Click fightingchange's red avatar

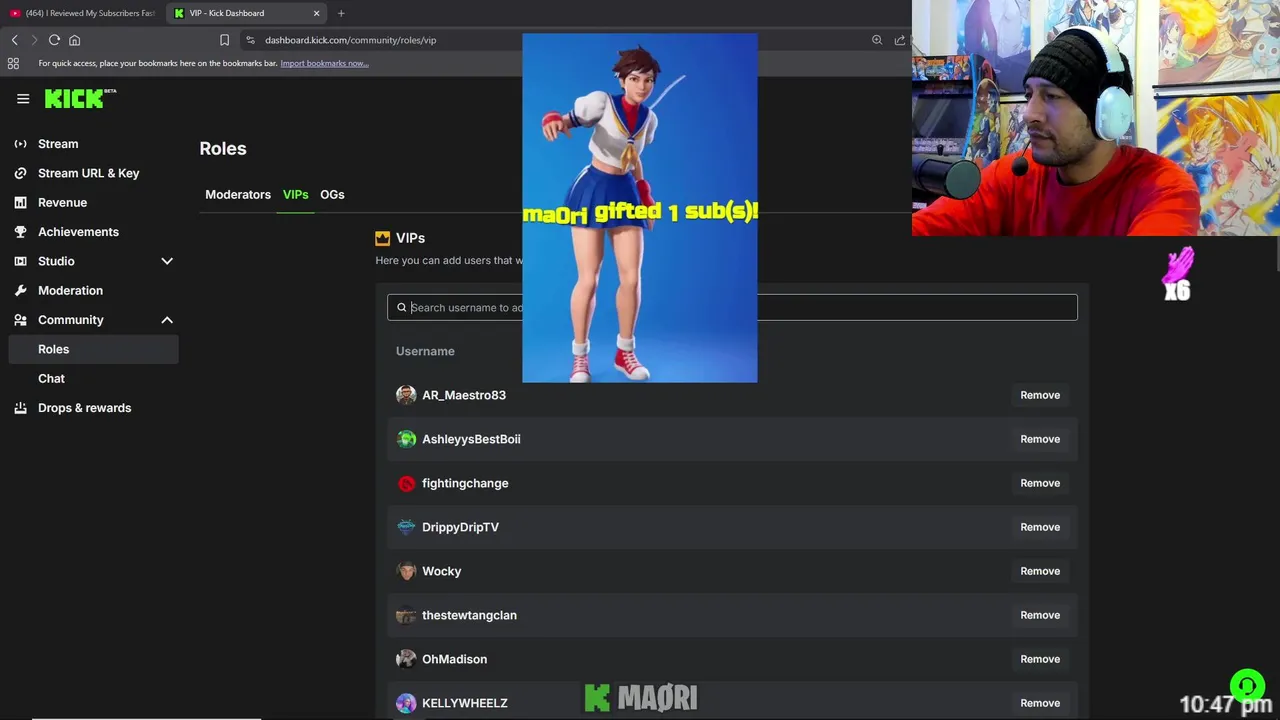(406, 483)
